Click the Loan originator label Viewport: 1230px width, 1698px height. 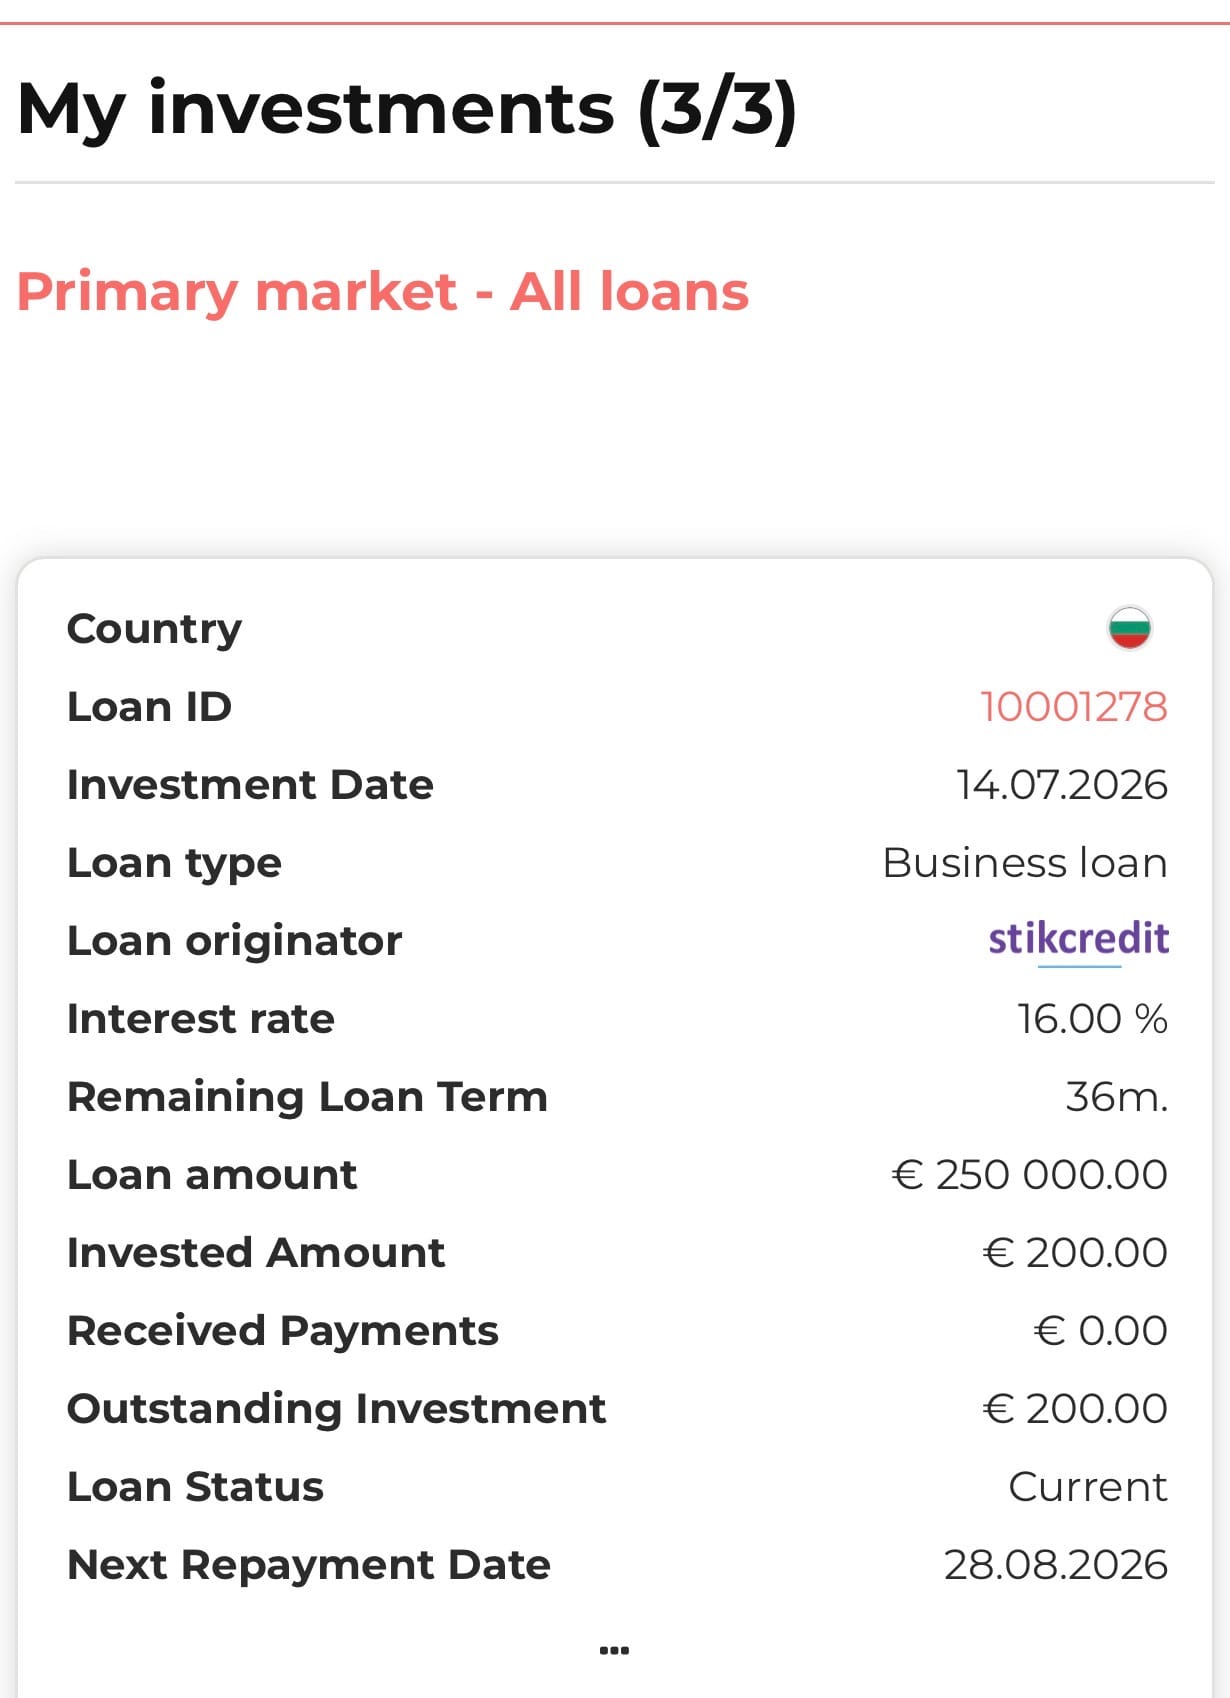pyautogui.click(x=234, y=942)
